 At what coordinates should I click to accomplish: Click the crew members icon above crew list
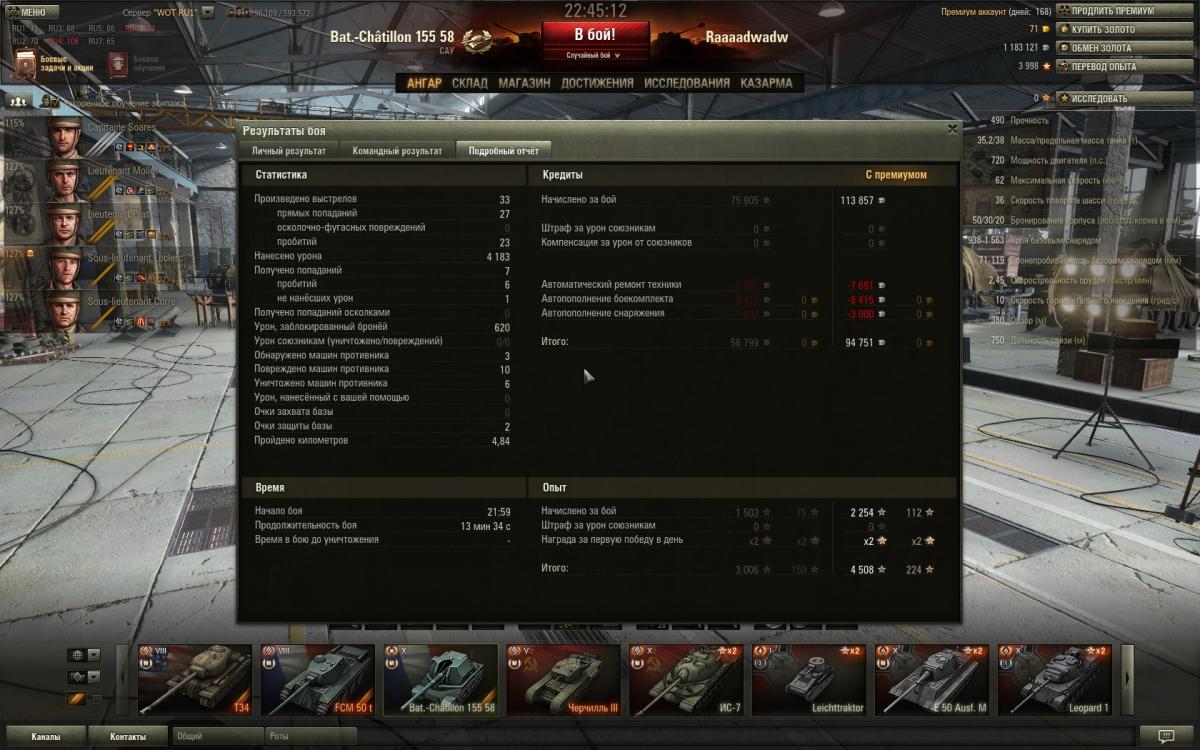point(17,101)
